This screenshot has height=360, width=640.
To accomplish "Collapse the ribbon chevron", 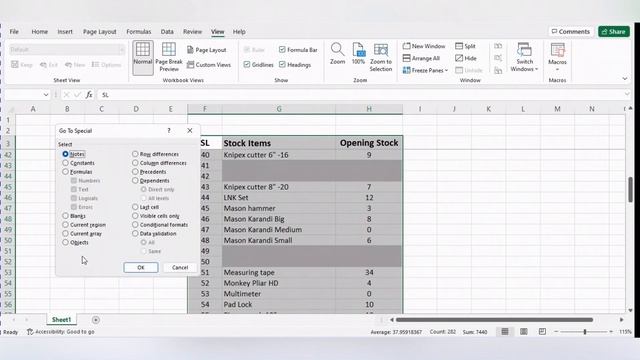I will pyautogui.click(x=624, y=79).
